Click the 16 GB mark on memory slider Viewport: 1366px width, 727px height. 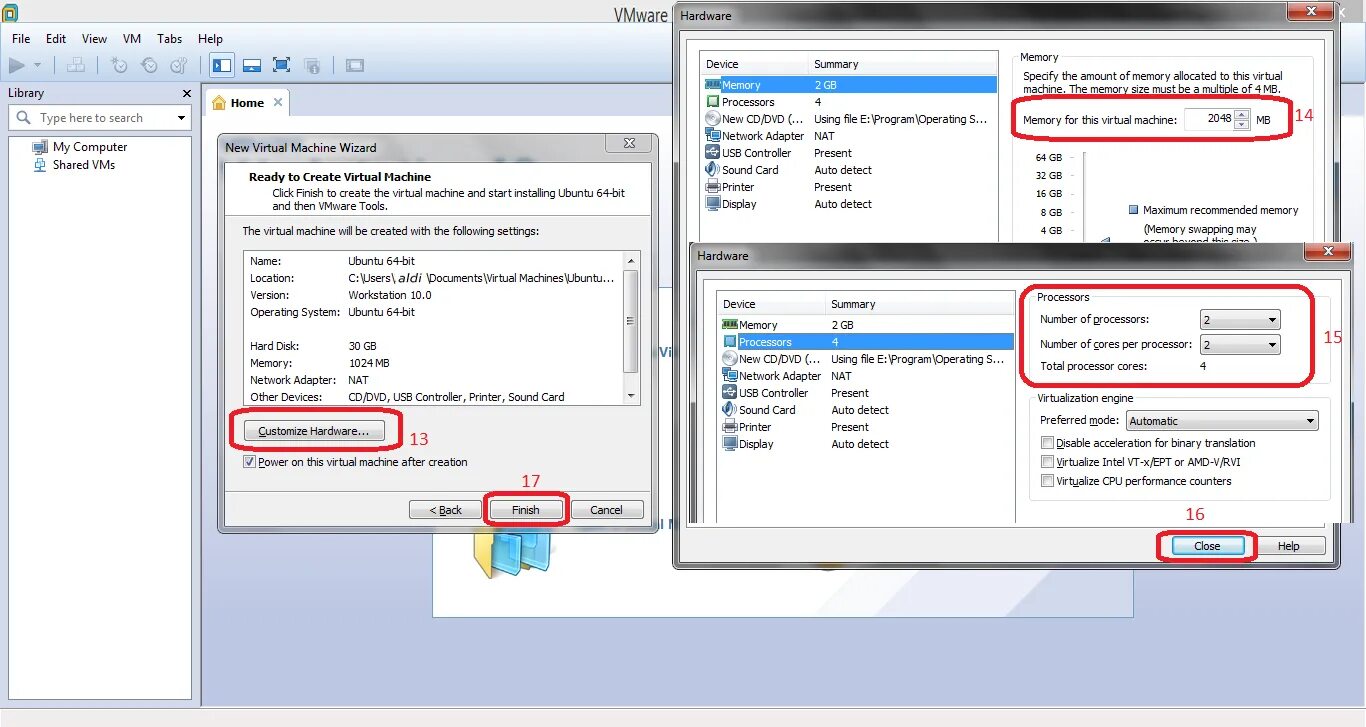coord(1049,194)
